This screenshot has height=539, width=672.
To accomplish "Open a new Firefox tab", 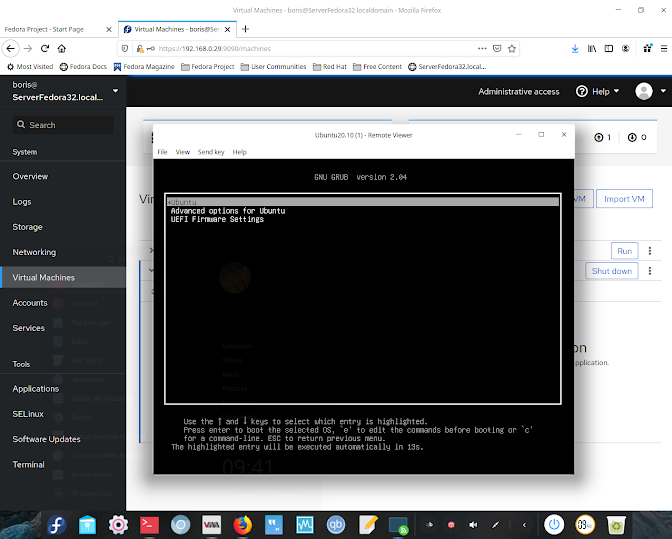I will [x=246, y=29].
